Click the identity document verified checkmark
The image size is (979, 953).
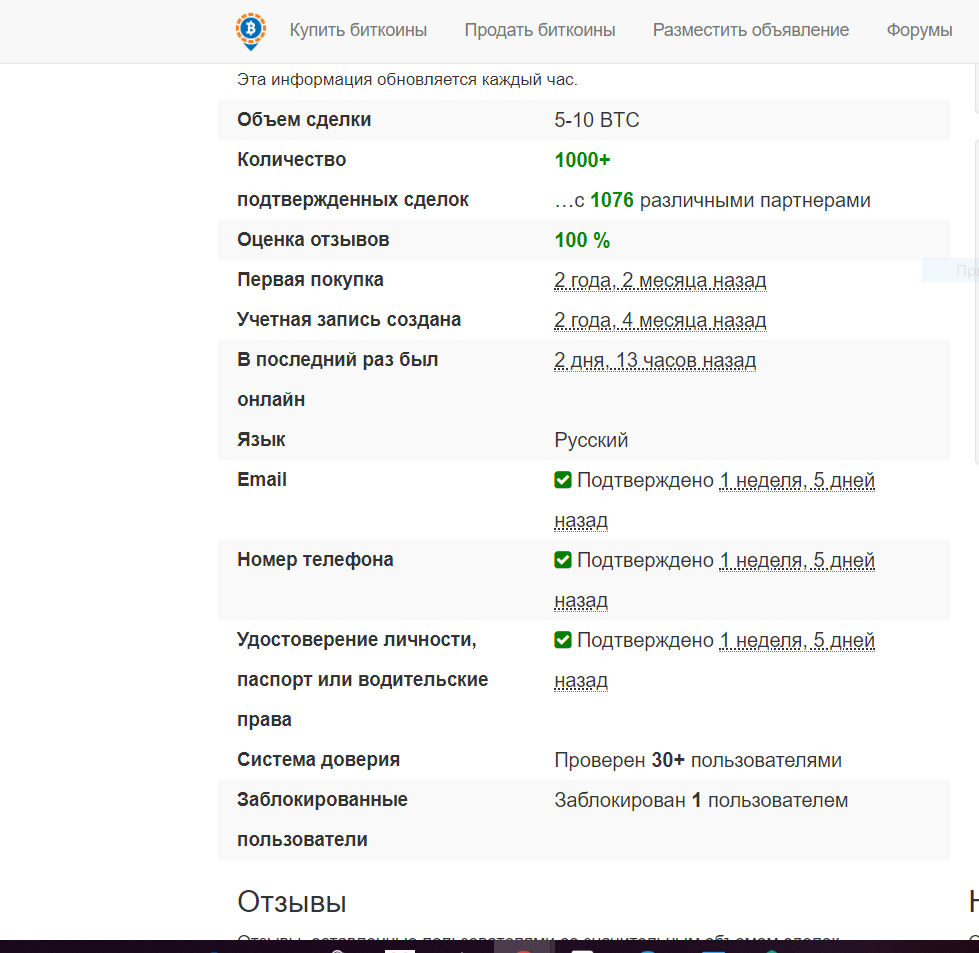563,640
